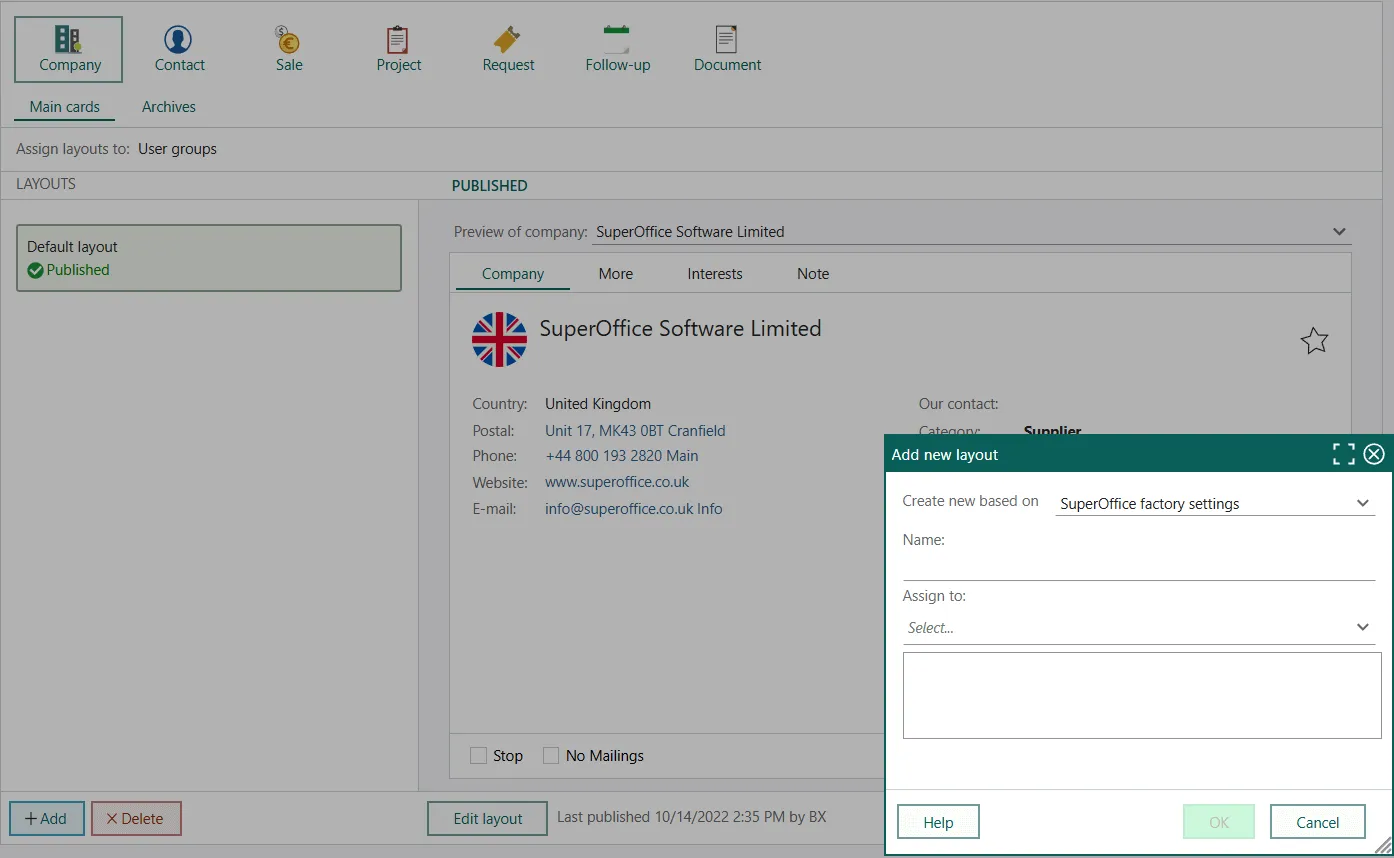Screen dimensions: 1394x858
Task: Click Cancel in the dialog
Action: point(1317,822)
